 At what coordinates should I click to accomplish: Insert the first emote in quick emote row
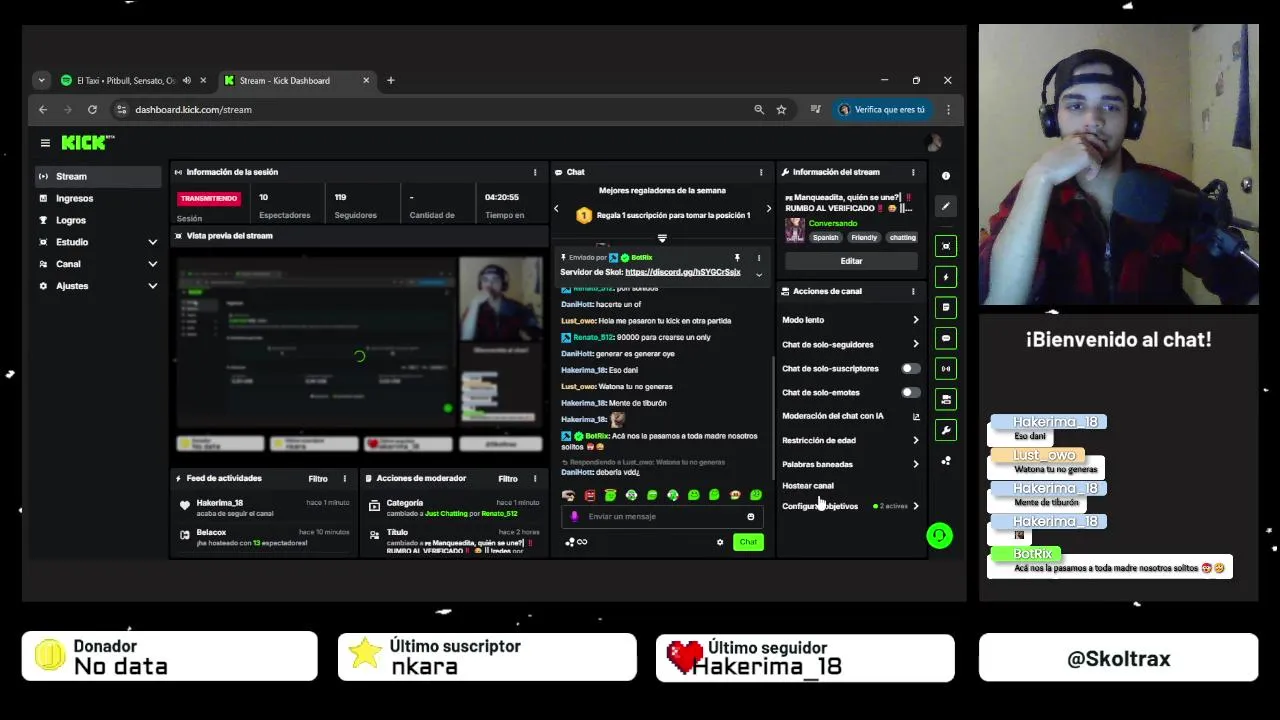tap(569, 495)
